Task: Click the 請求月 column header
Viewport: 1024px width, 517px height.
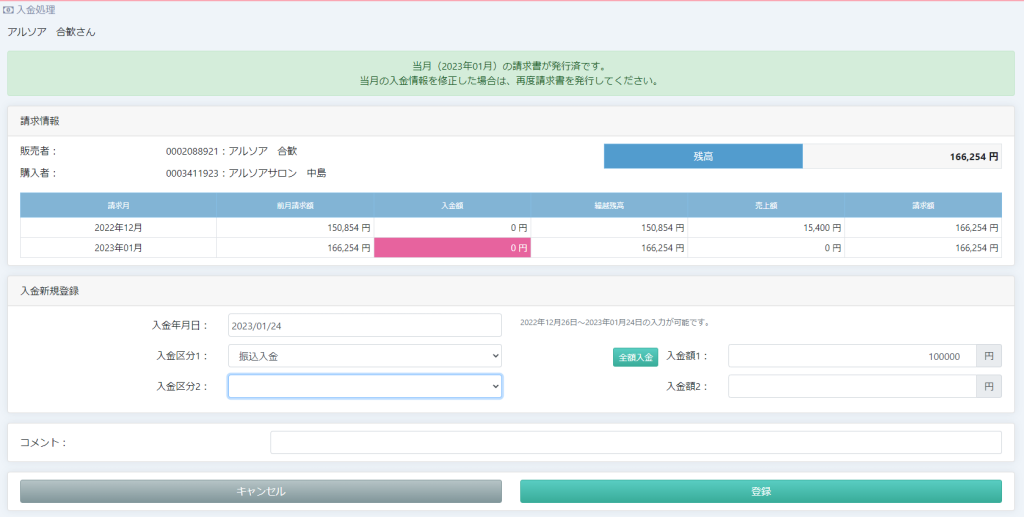Action: click(x=118, y=205)
